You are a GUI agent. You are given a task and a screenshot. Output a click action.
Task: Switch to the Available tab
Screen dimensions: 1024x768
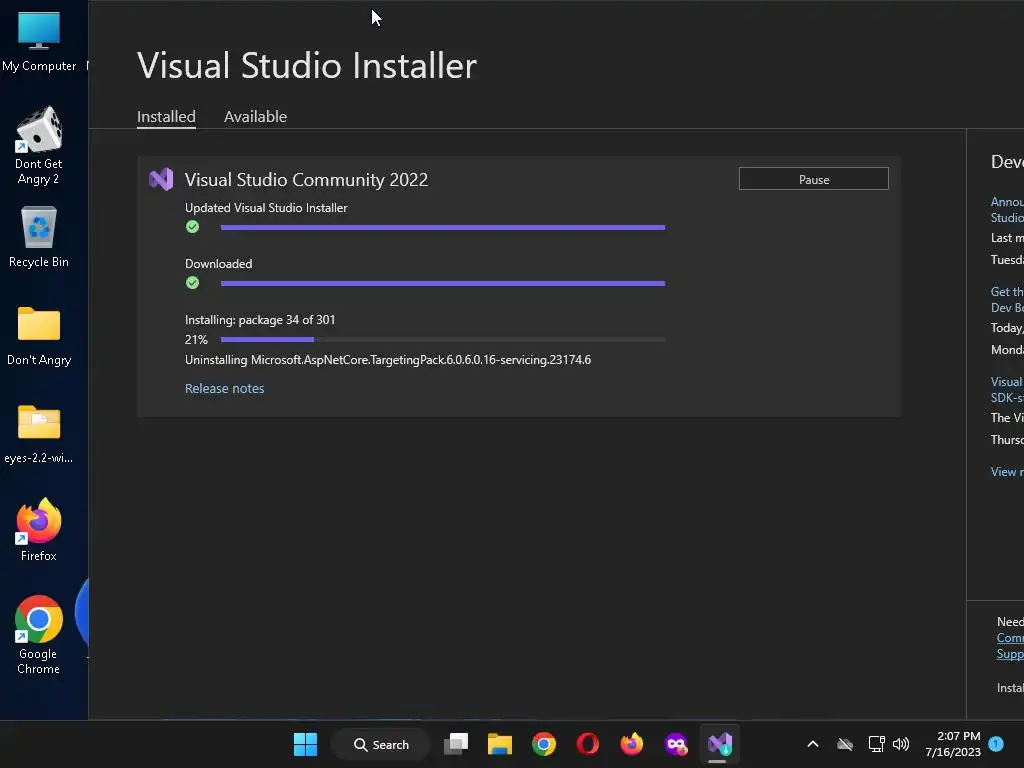point(255,116)
